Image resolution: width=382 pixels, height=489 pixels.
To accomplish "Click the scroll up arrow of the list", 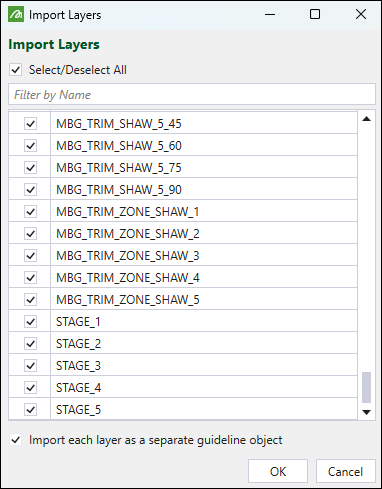I will click(x=366, y=119).
